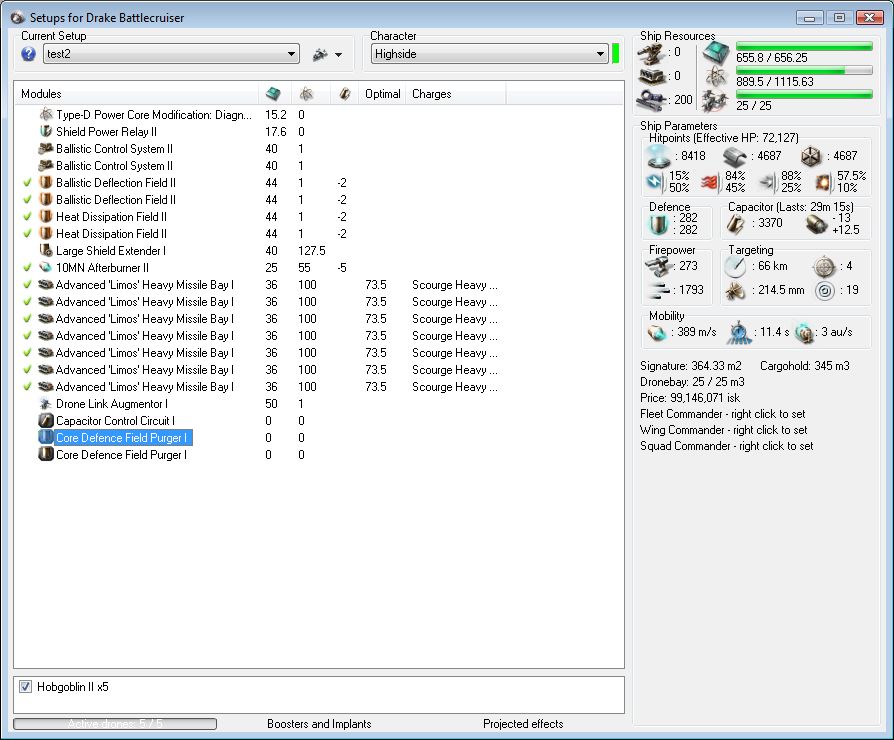Click the green character status indicator
894x740 pixels.
pyautogui.click(x=616, y=54)
